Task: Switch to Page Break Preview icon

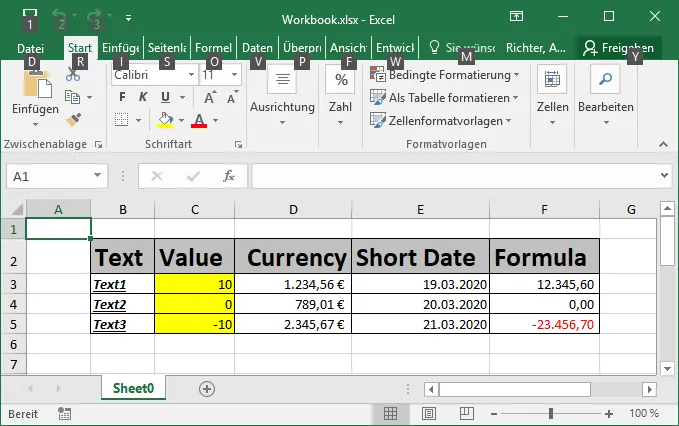Action: [x=466, y=413]
